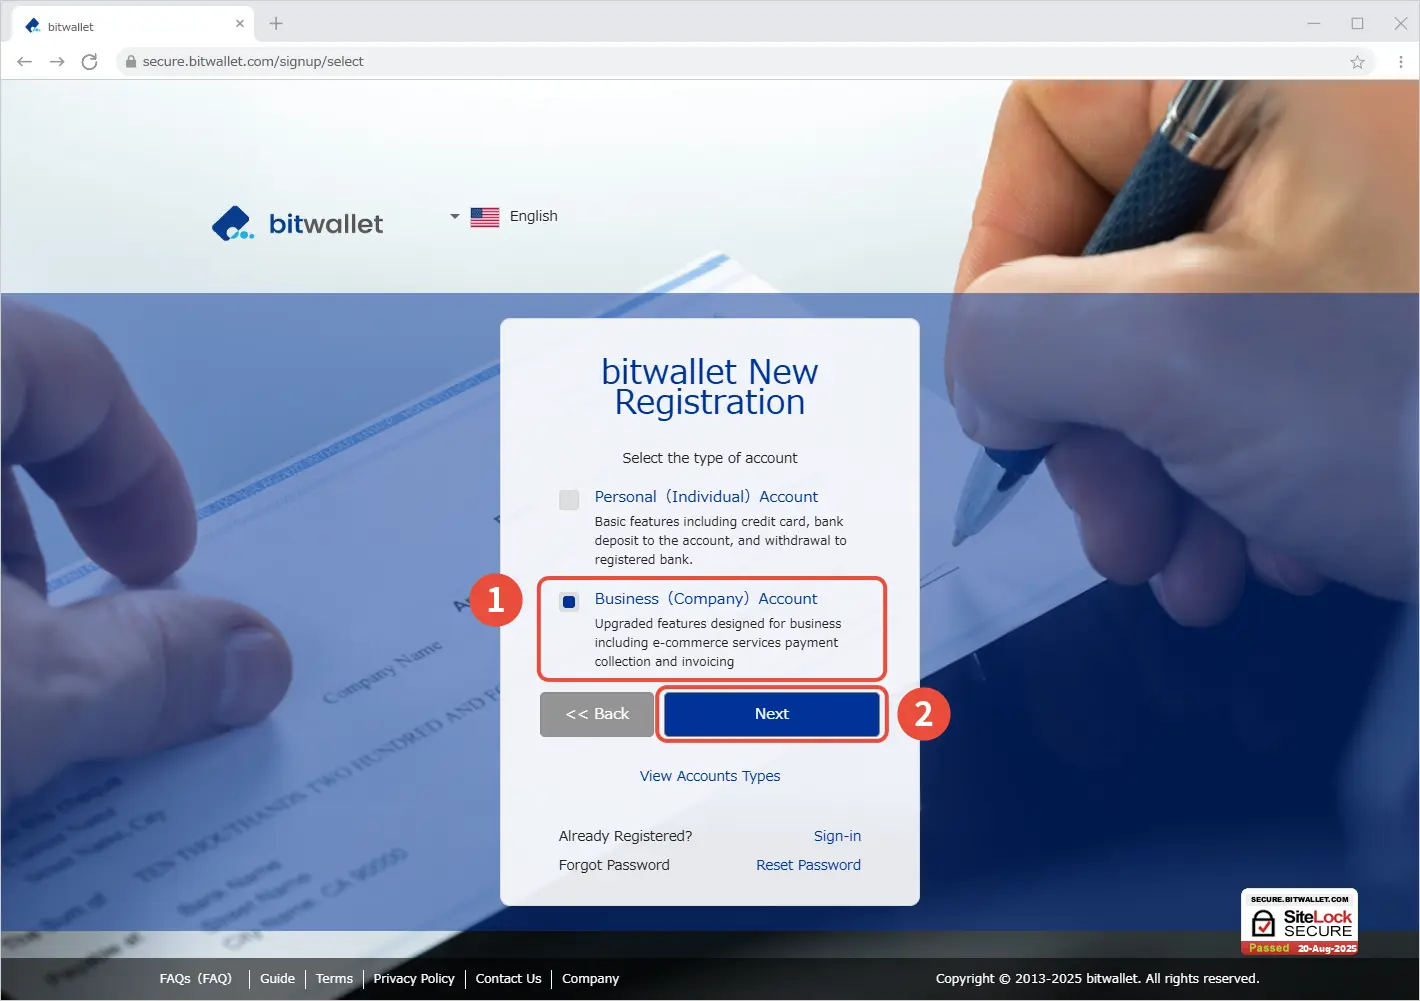This screenshot has height=1001, width=1420.
Task: Check the Personal (Individual) Account checkbox
Action: [569, 500]
